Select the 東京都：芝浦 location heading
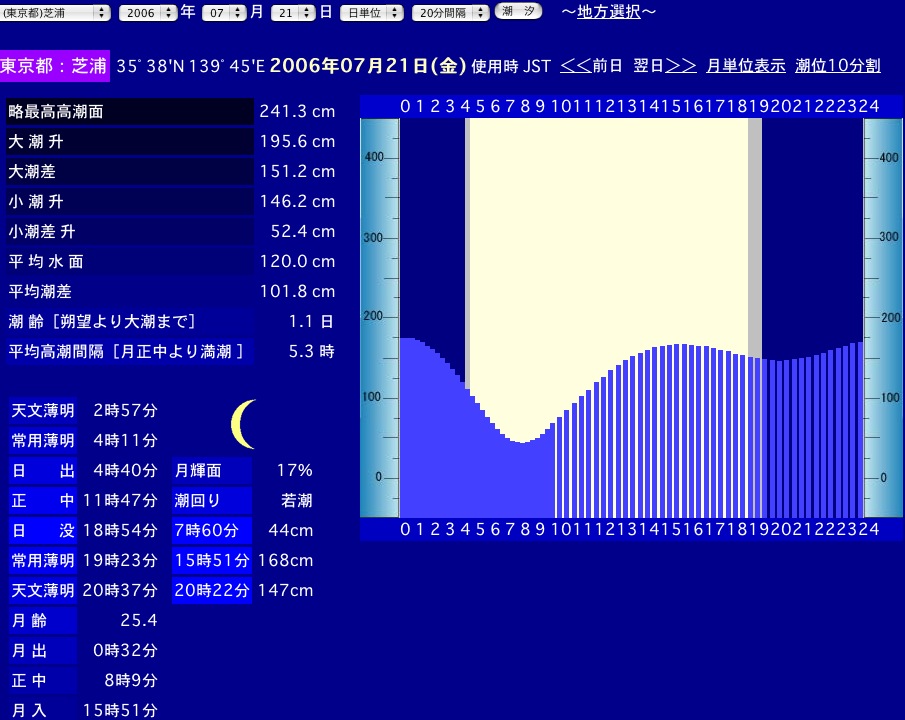This screenshot has width=905, height=720. pos(54,66)
